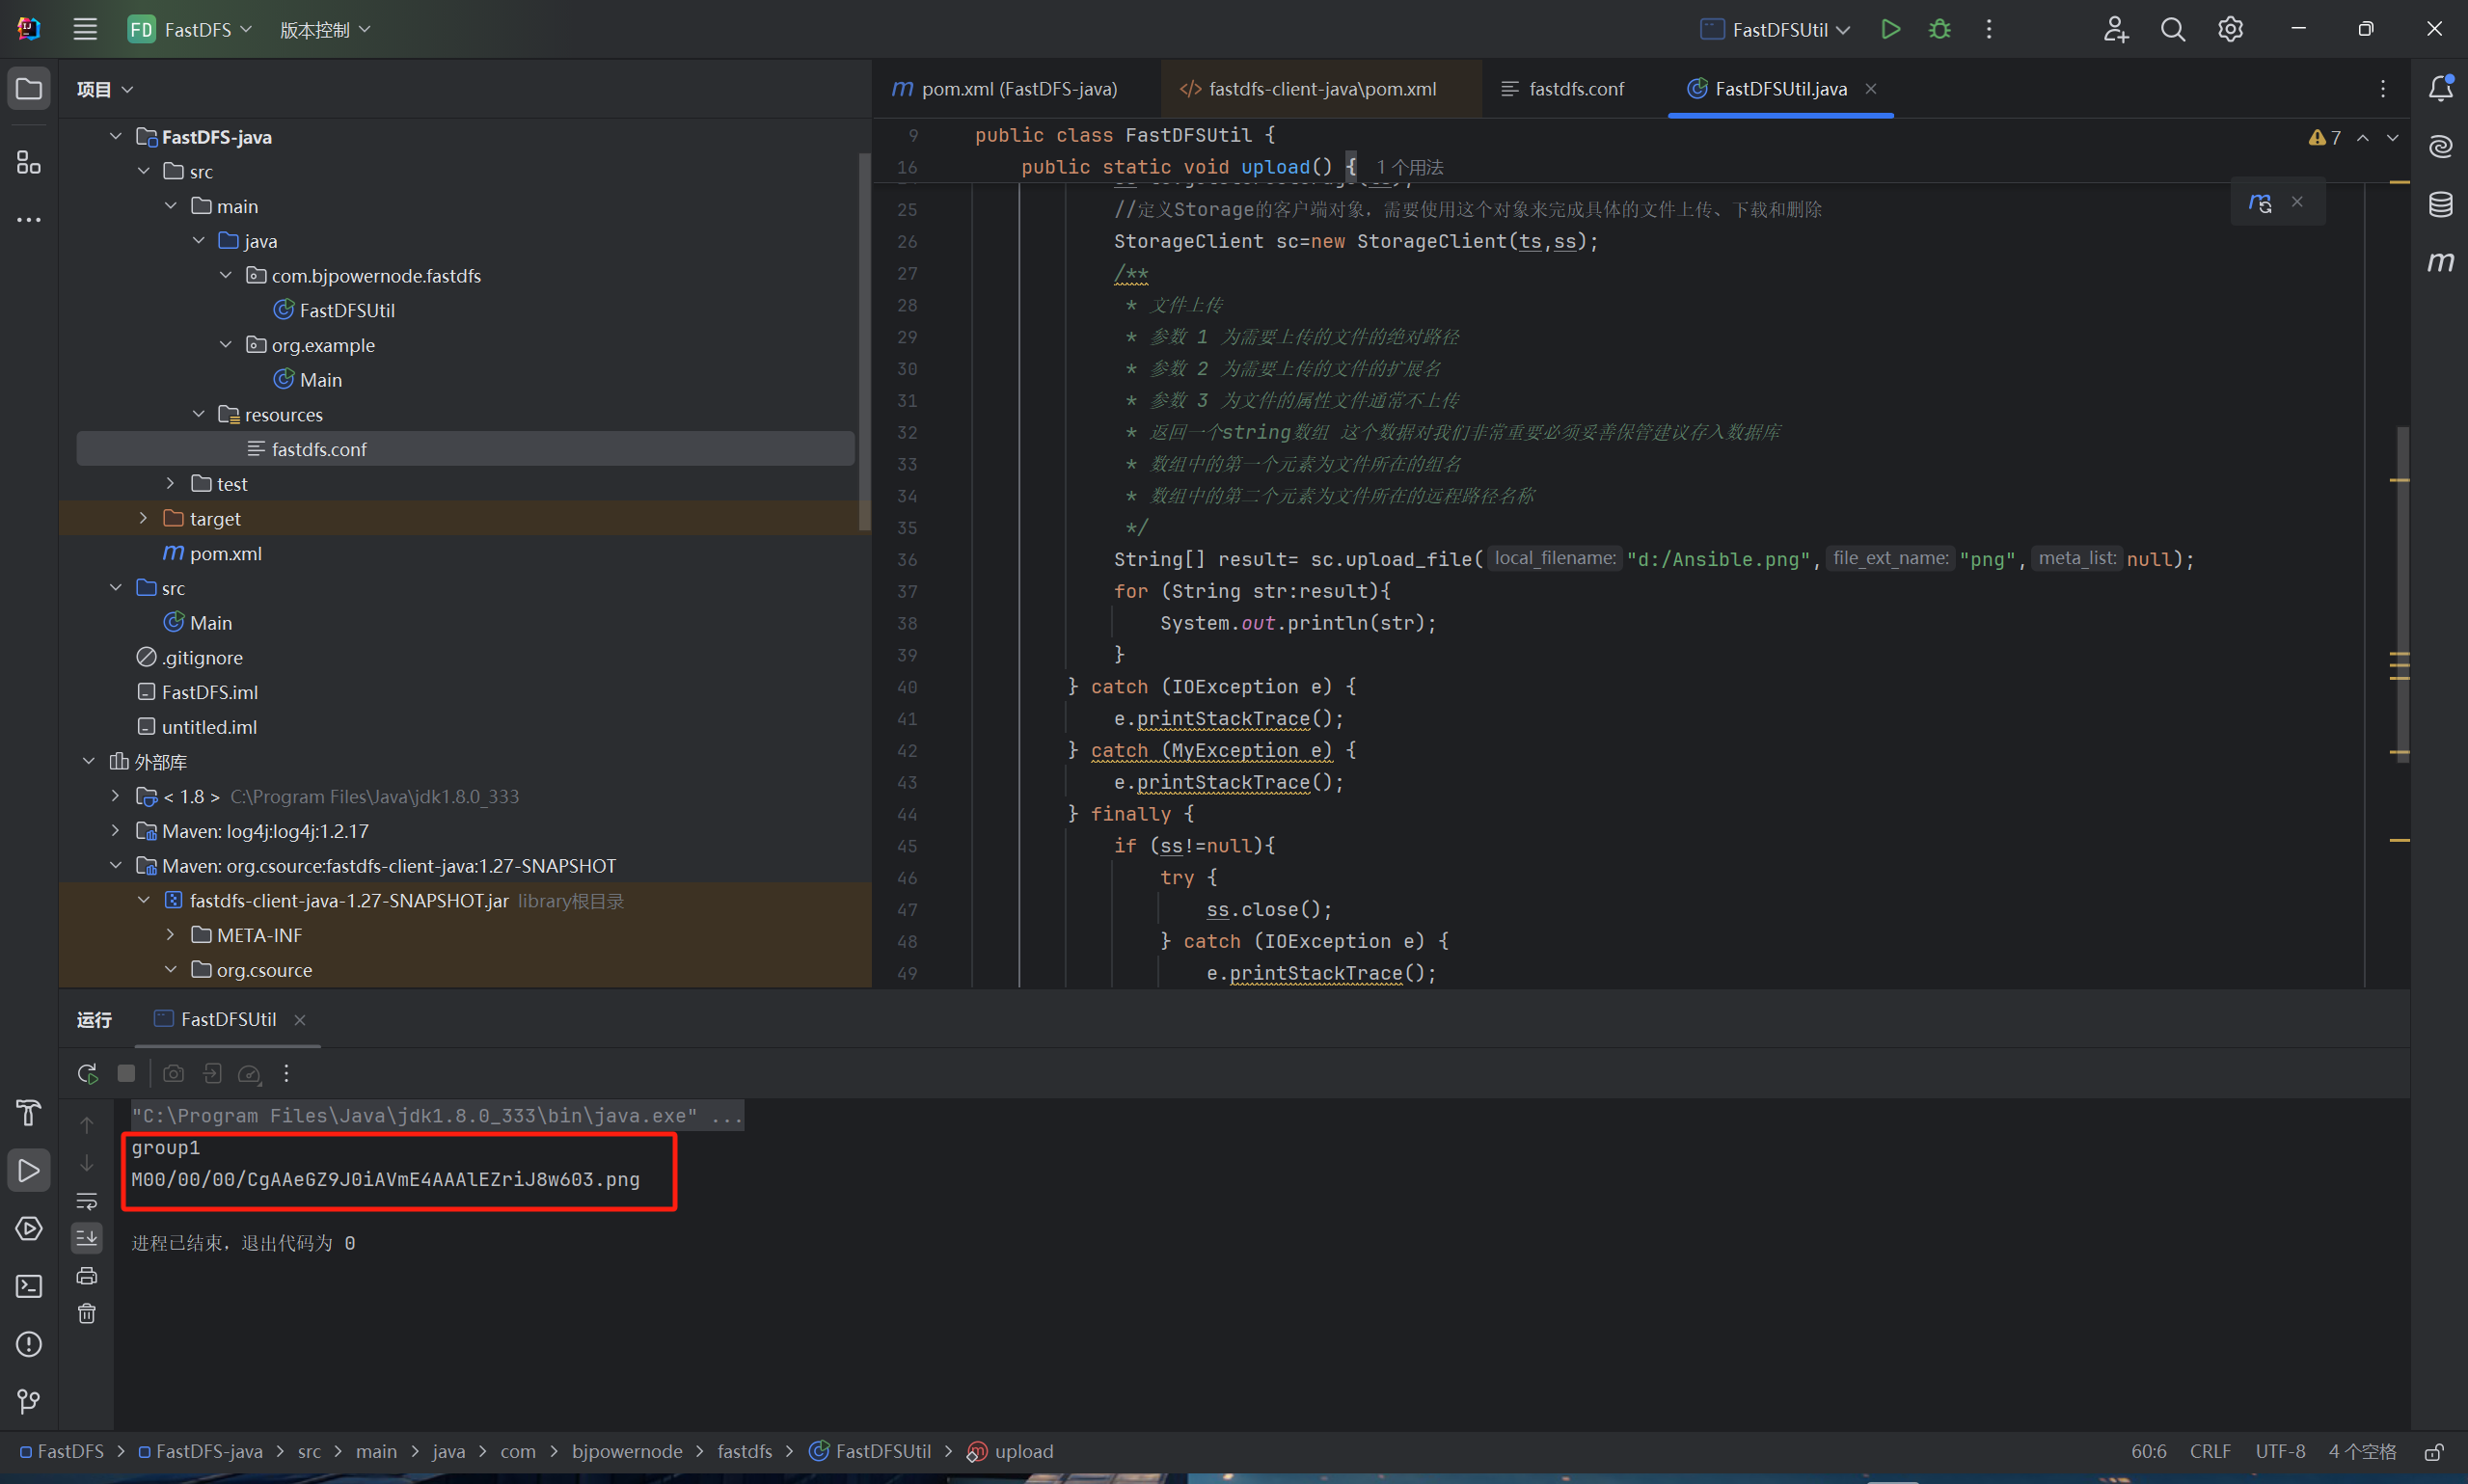Click the stop process square button

(126, 1073)
